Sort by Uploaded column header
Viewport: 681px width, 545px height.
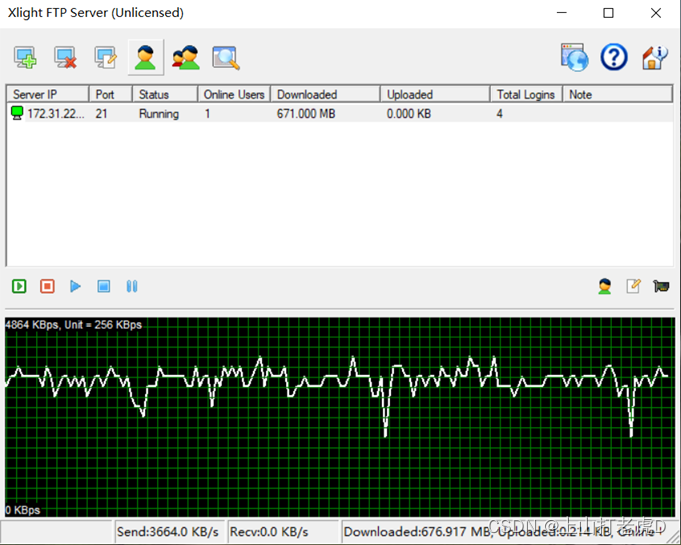click(435, 94)
